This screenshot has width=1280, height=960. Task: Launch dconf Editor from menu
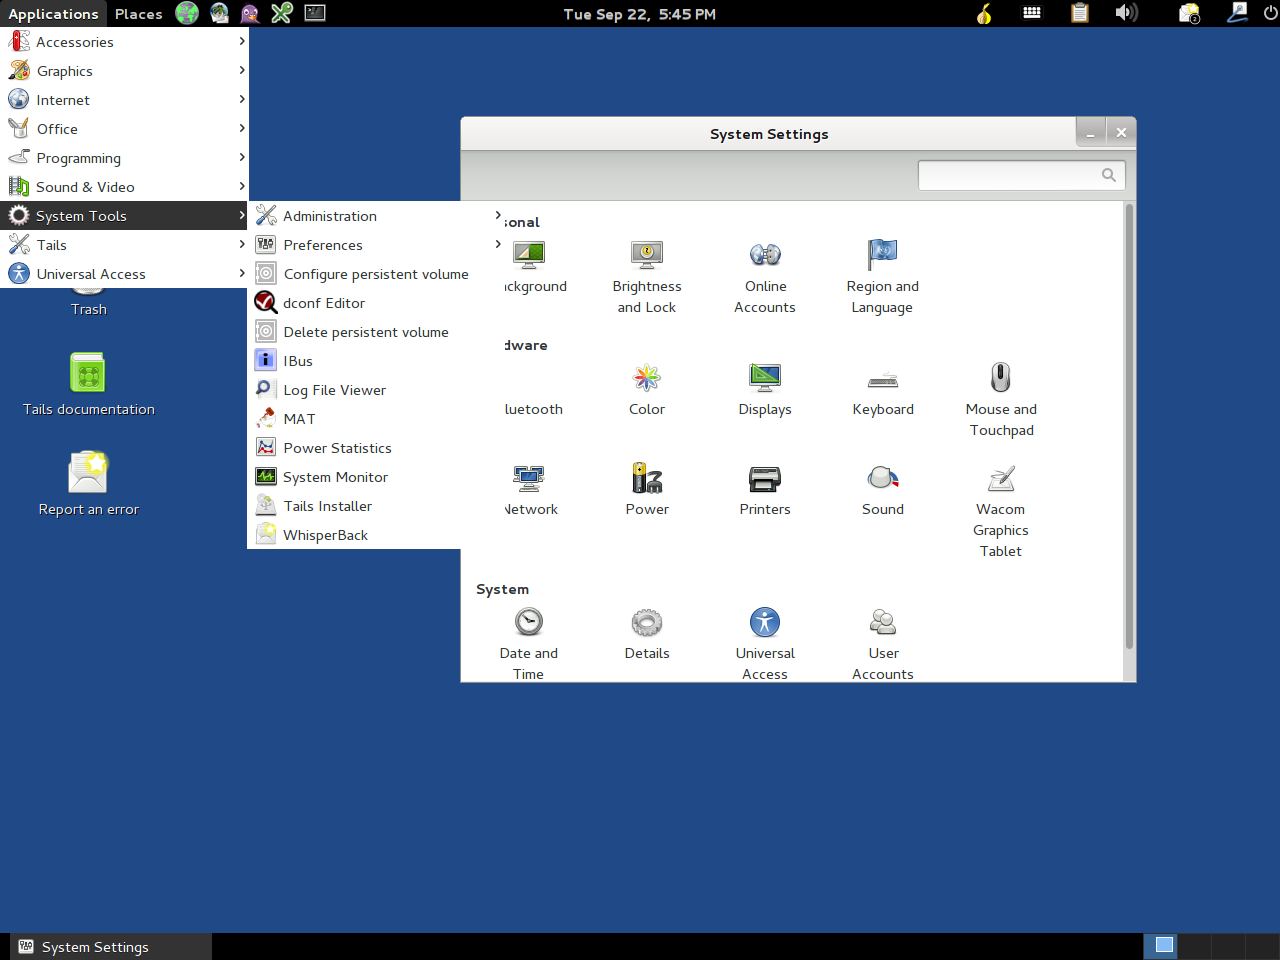tap(324, 303)
